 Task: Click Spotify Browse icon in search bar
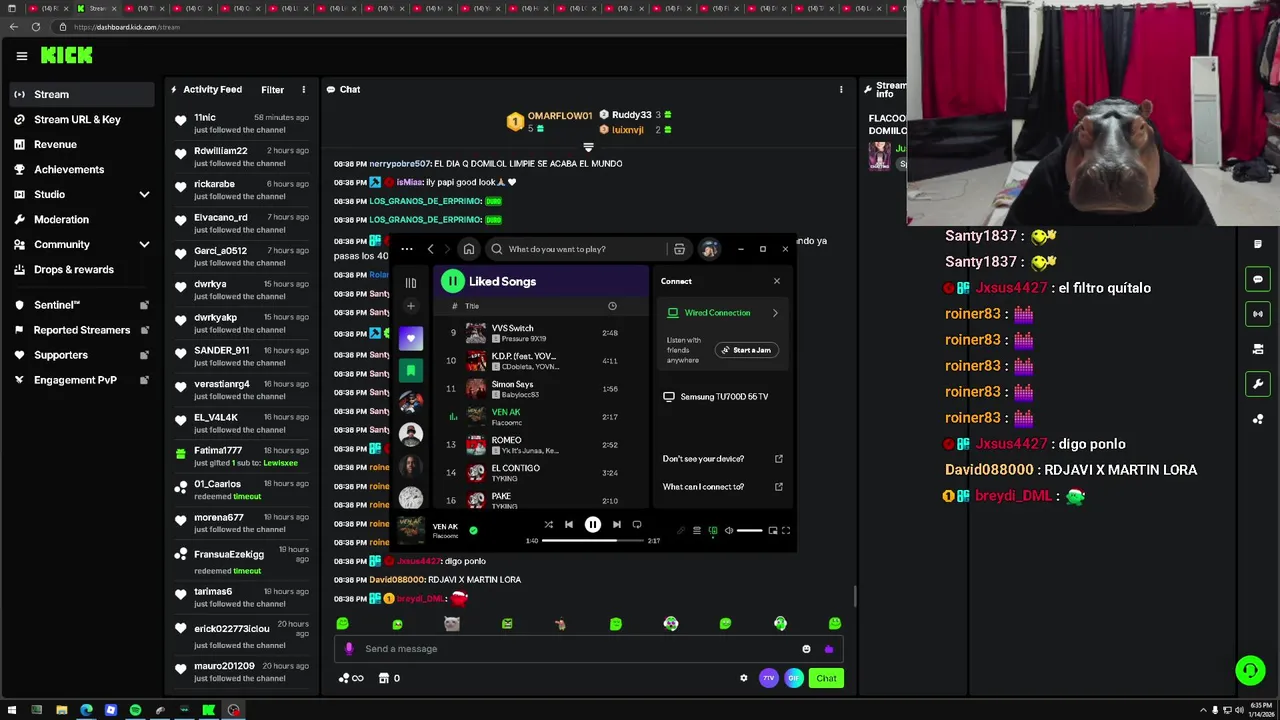click(x=679, y=249)
